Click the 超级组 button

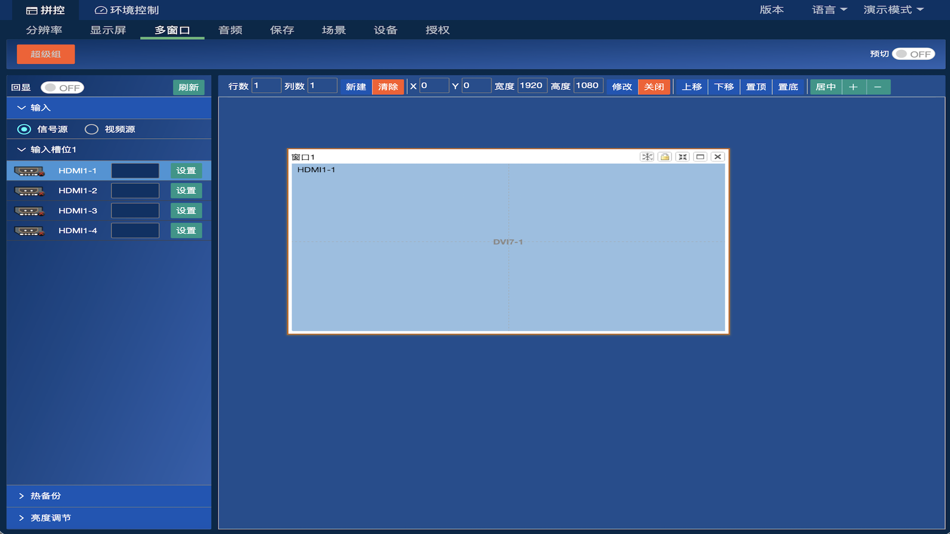(46, 54)
